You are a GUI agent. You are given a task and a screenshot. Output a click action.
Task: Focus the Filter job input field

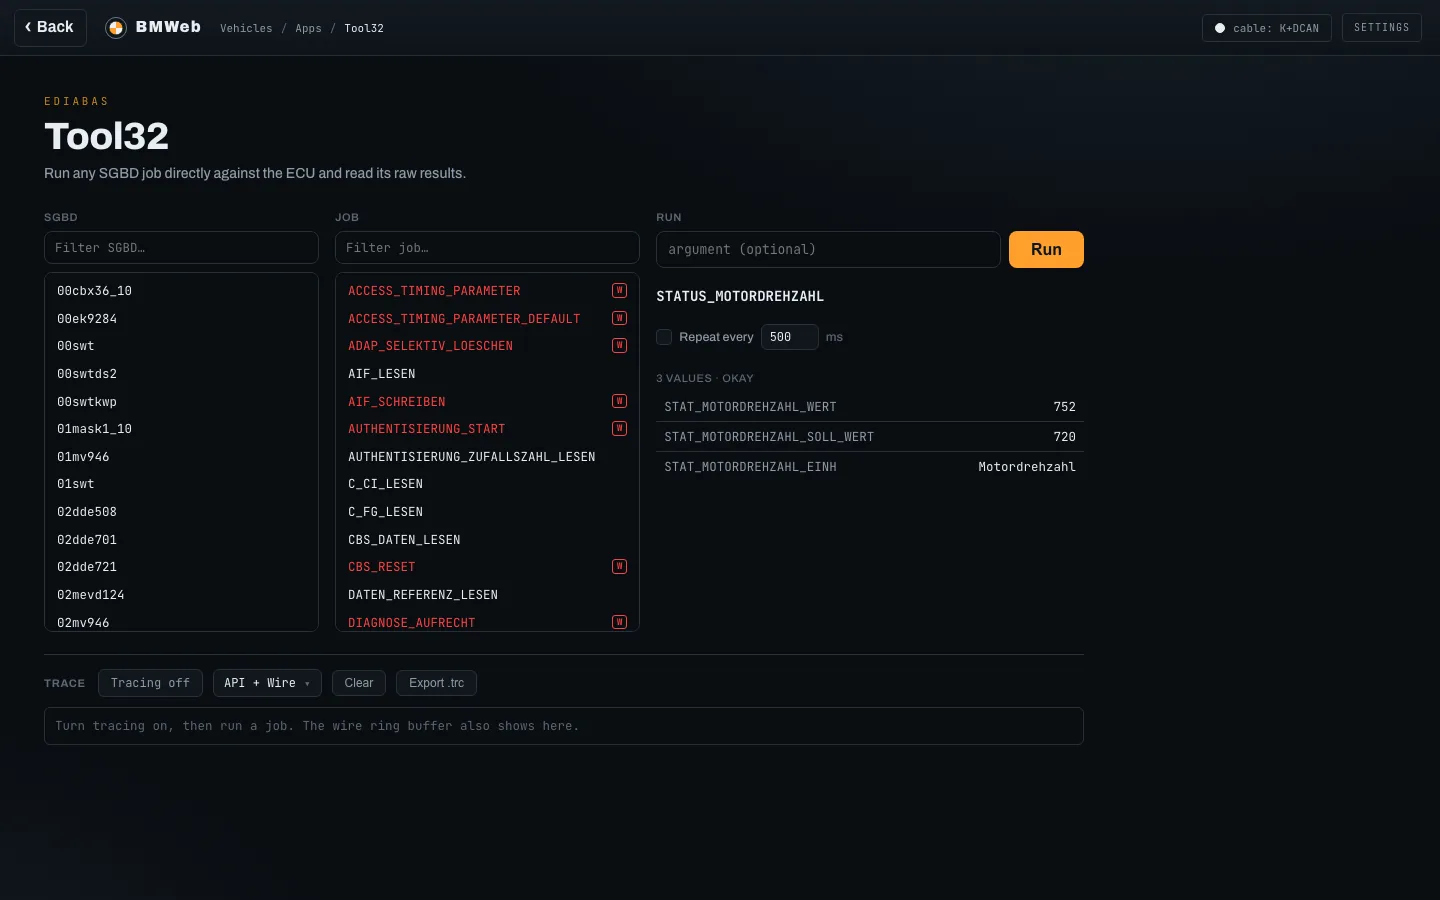coord(487,248)
